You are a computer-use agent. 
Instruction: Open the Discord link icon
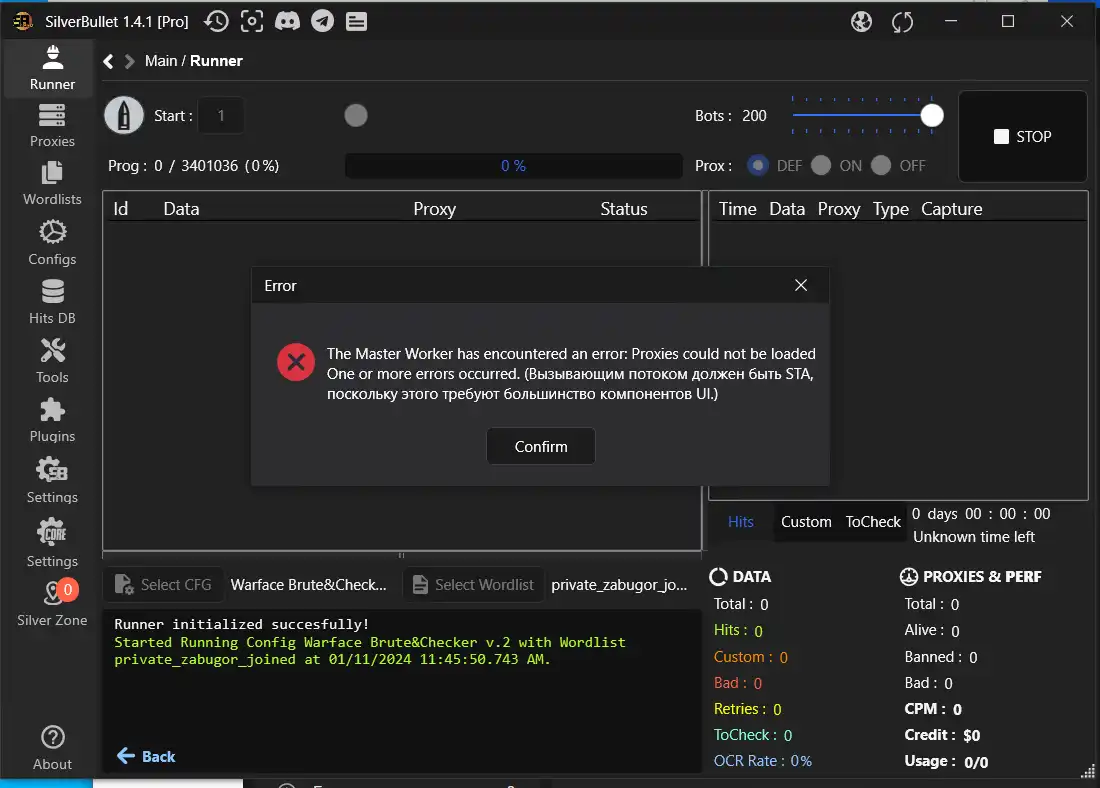tap(287, 21)
